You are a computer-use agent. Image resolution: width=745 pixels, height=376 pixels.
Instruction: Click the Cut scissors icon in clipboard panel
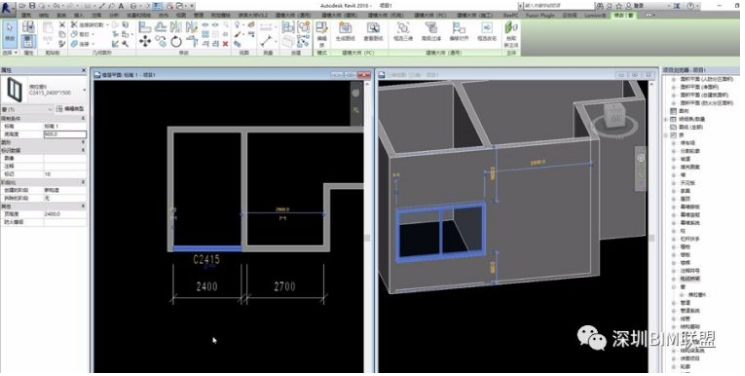coord(62,25)
